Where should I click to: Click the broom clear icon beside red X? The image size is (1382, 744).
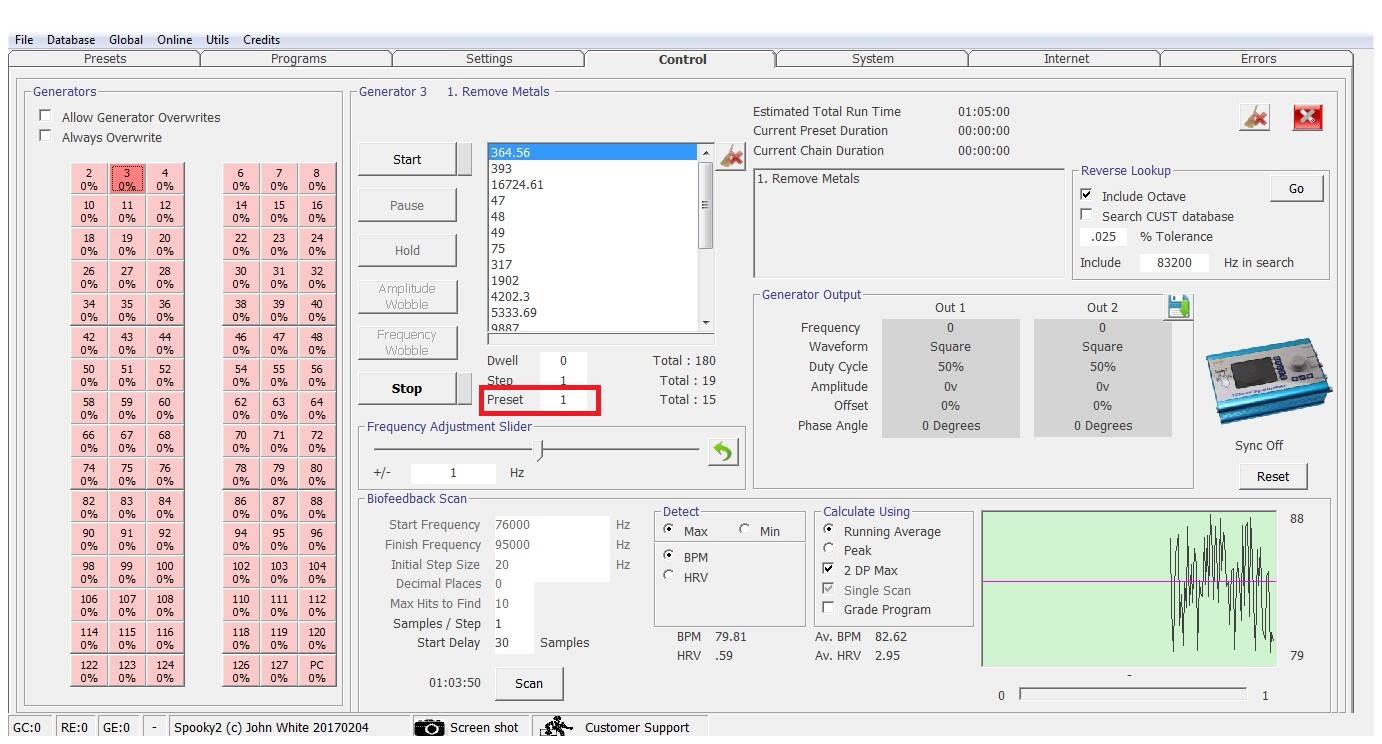(1255, 117)
